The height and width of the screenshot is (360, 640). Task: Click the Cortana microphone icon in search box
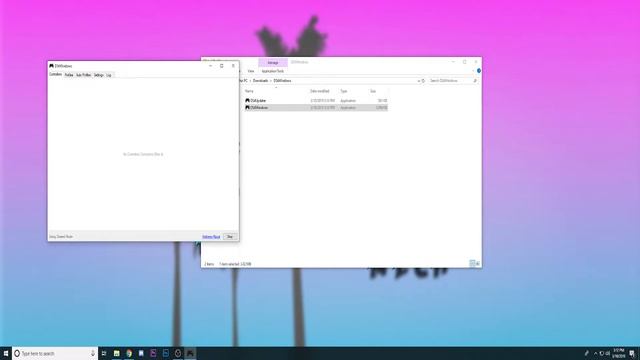click(x=93, y=353)
